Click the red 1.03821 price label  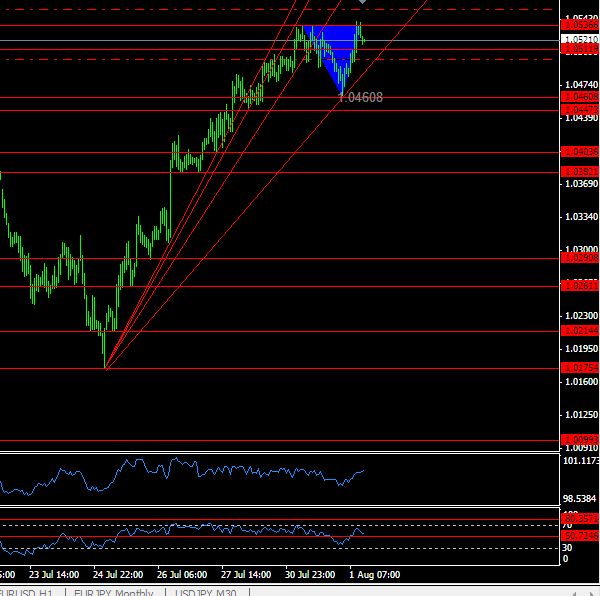[580, 172]
